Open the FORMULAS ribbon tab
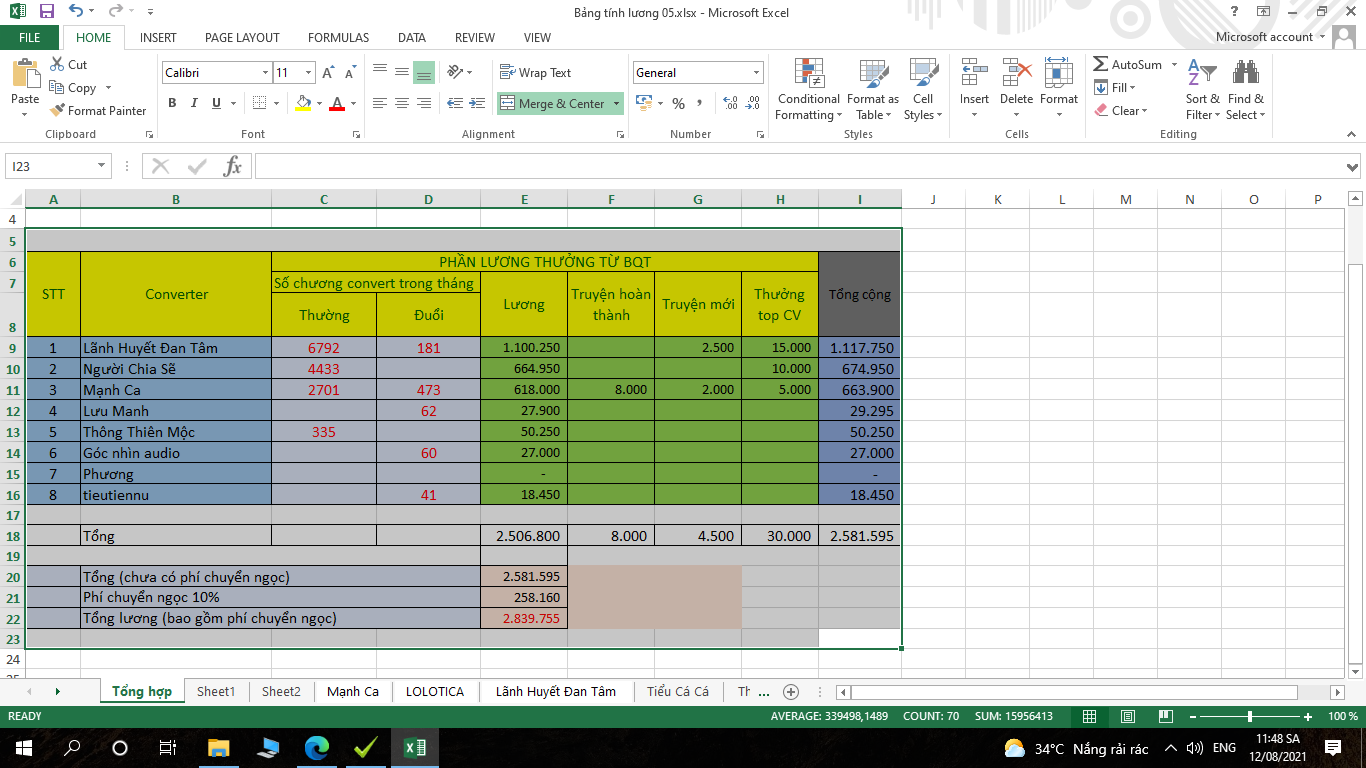Screen dimensions: 1366x768 tap(338, 38)
